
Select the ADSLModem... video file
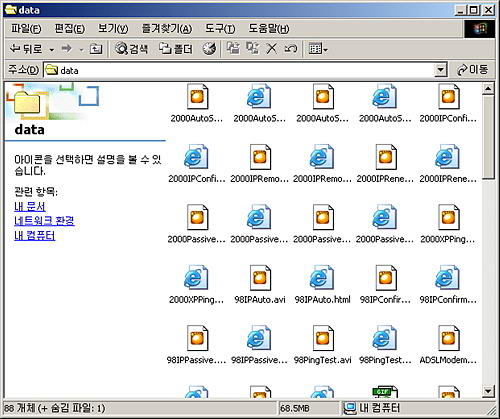448,345
